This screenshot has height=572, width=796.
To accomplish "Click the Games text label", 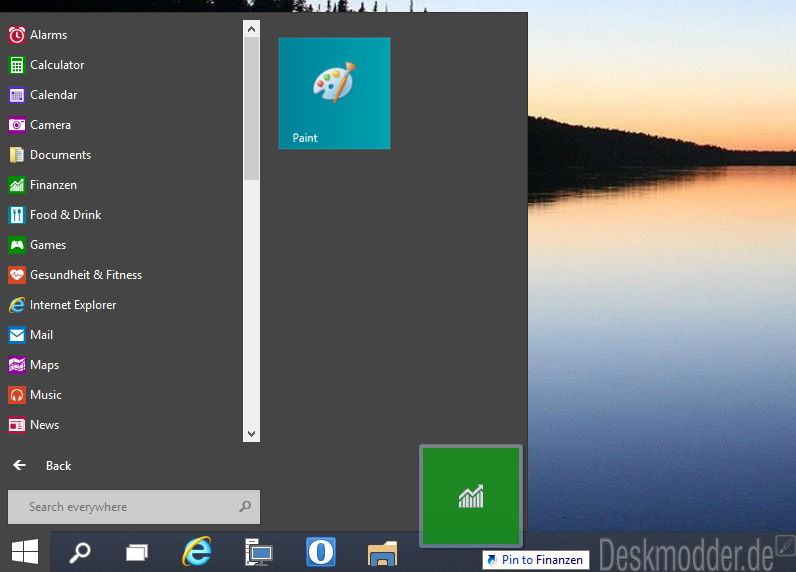I will pos(48,245).
